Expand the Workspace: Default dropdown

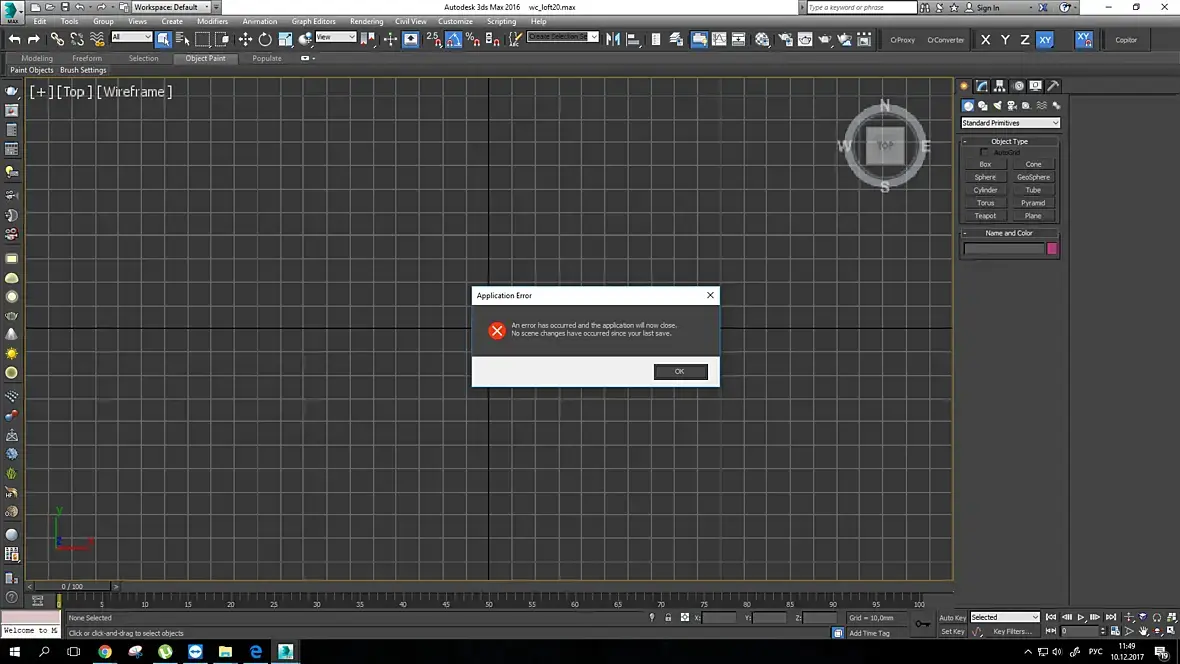172,7
